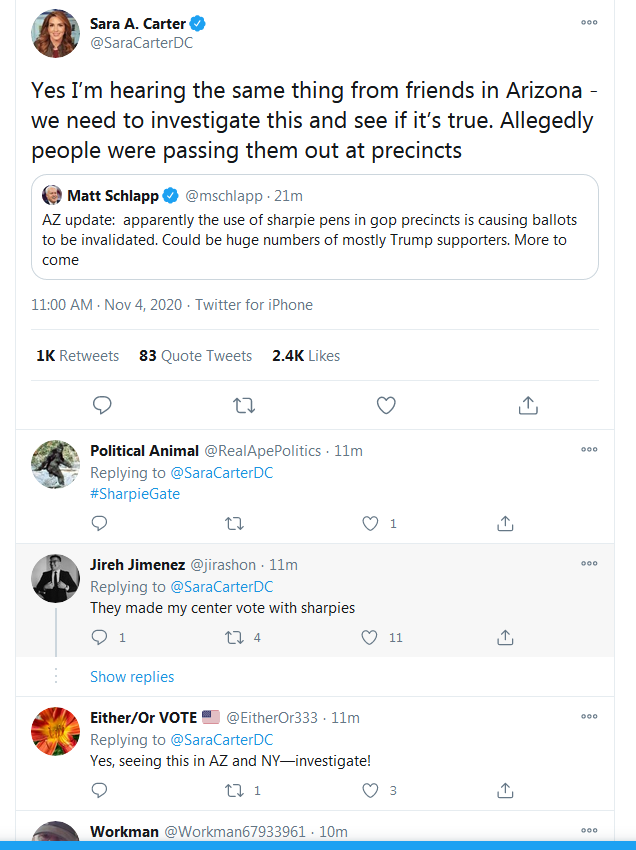The width and height of the screenshot is (636, 850).
Task: Open more options on Sara Carter's tweet
Action: (x=589, y=22)
